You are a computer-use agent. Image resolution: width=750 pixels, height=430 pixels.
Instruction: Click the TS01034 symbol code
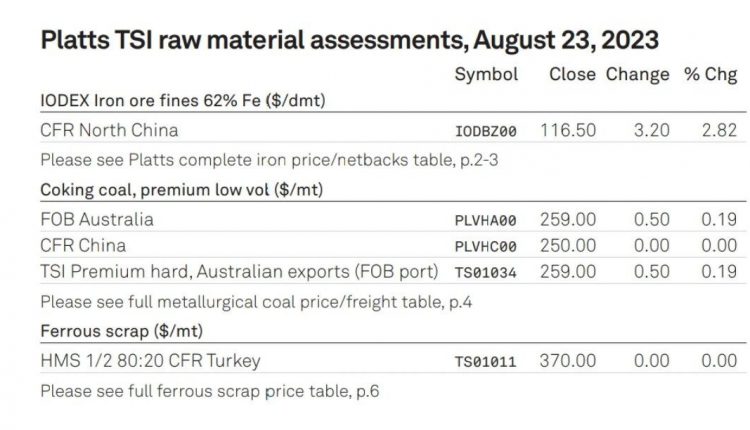[485, 271]
